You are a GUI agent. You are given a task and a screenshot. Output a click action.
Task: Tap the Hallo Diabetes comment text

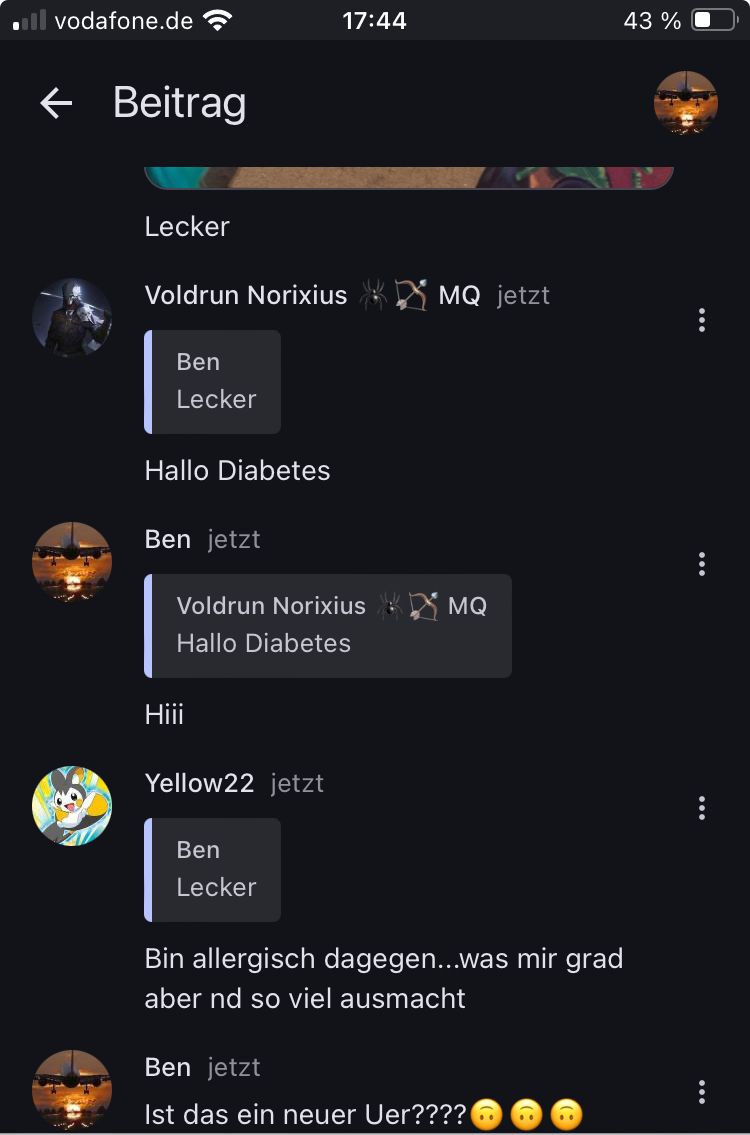[237, 471]
